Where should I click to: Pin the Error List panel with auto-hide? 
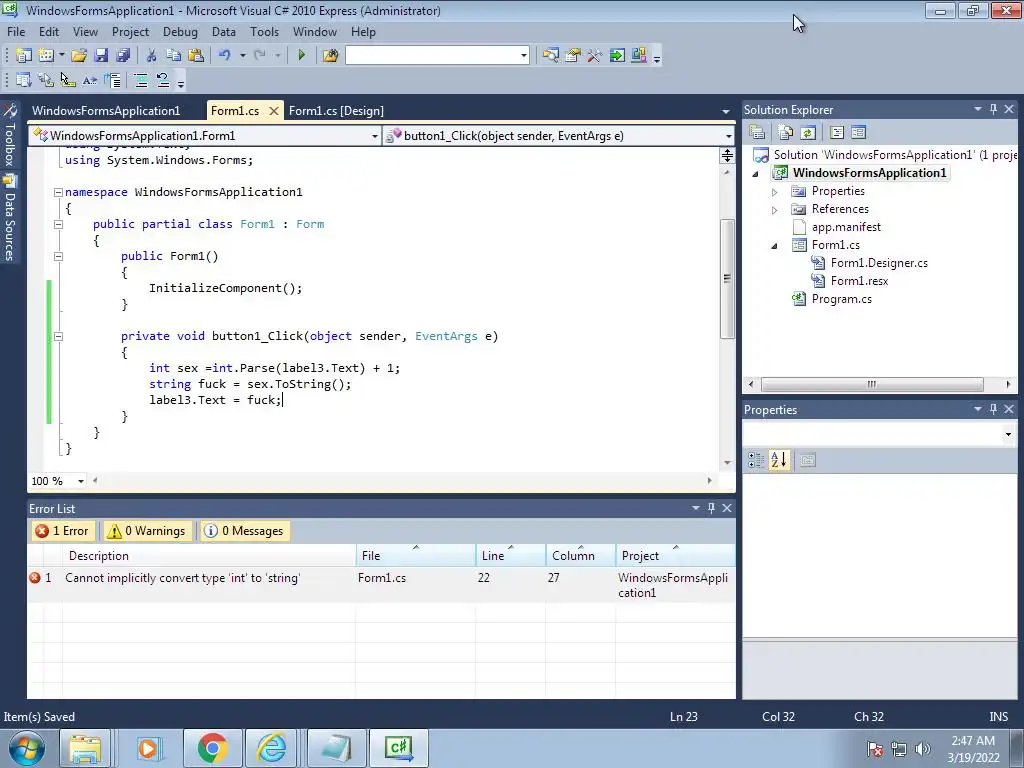pos(711,508)
